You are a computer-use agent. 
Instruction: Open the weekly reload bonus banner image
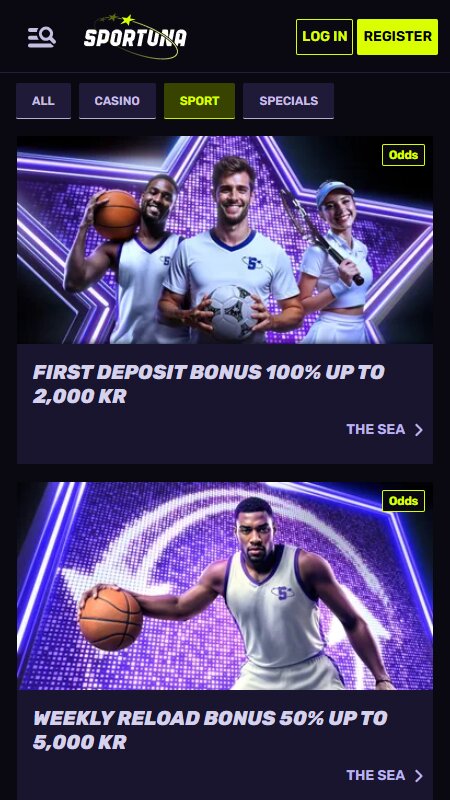pos(225,586)
